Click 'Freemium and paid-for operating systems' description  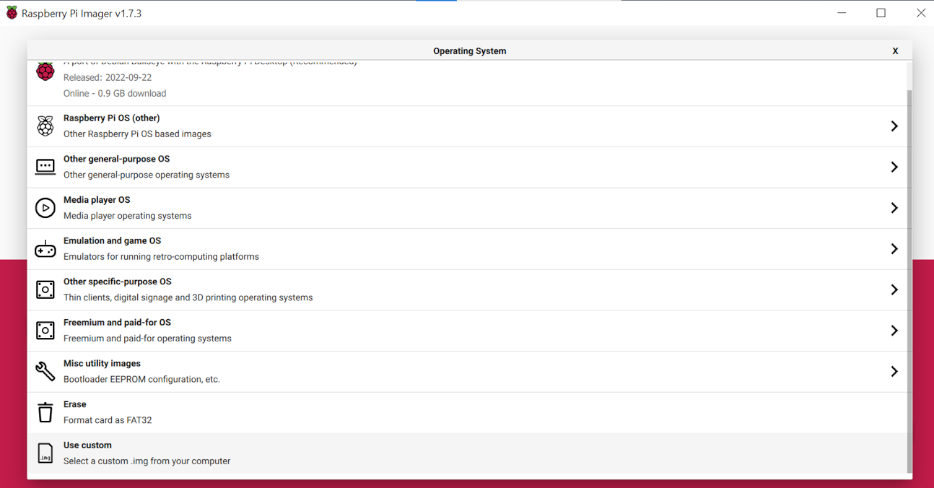point(148,338)
